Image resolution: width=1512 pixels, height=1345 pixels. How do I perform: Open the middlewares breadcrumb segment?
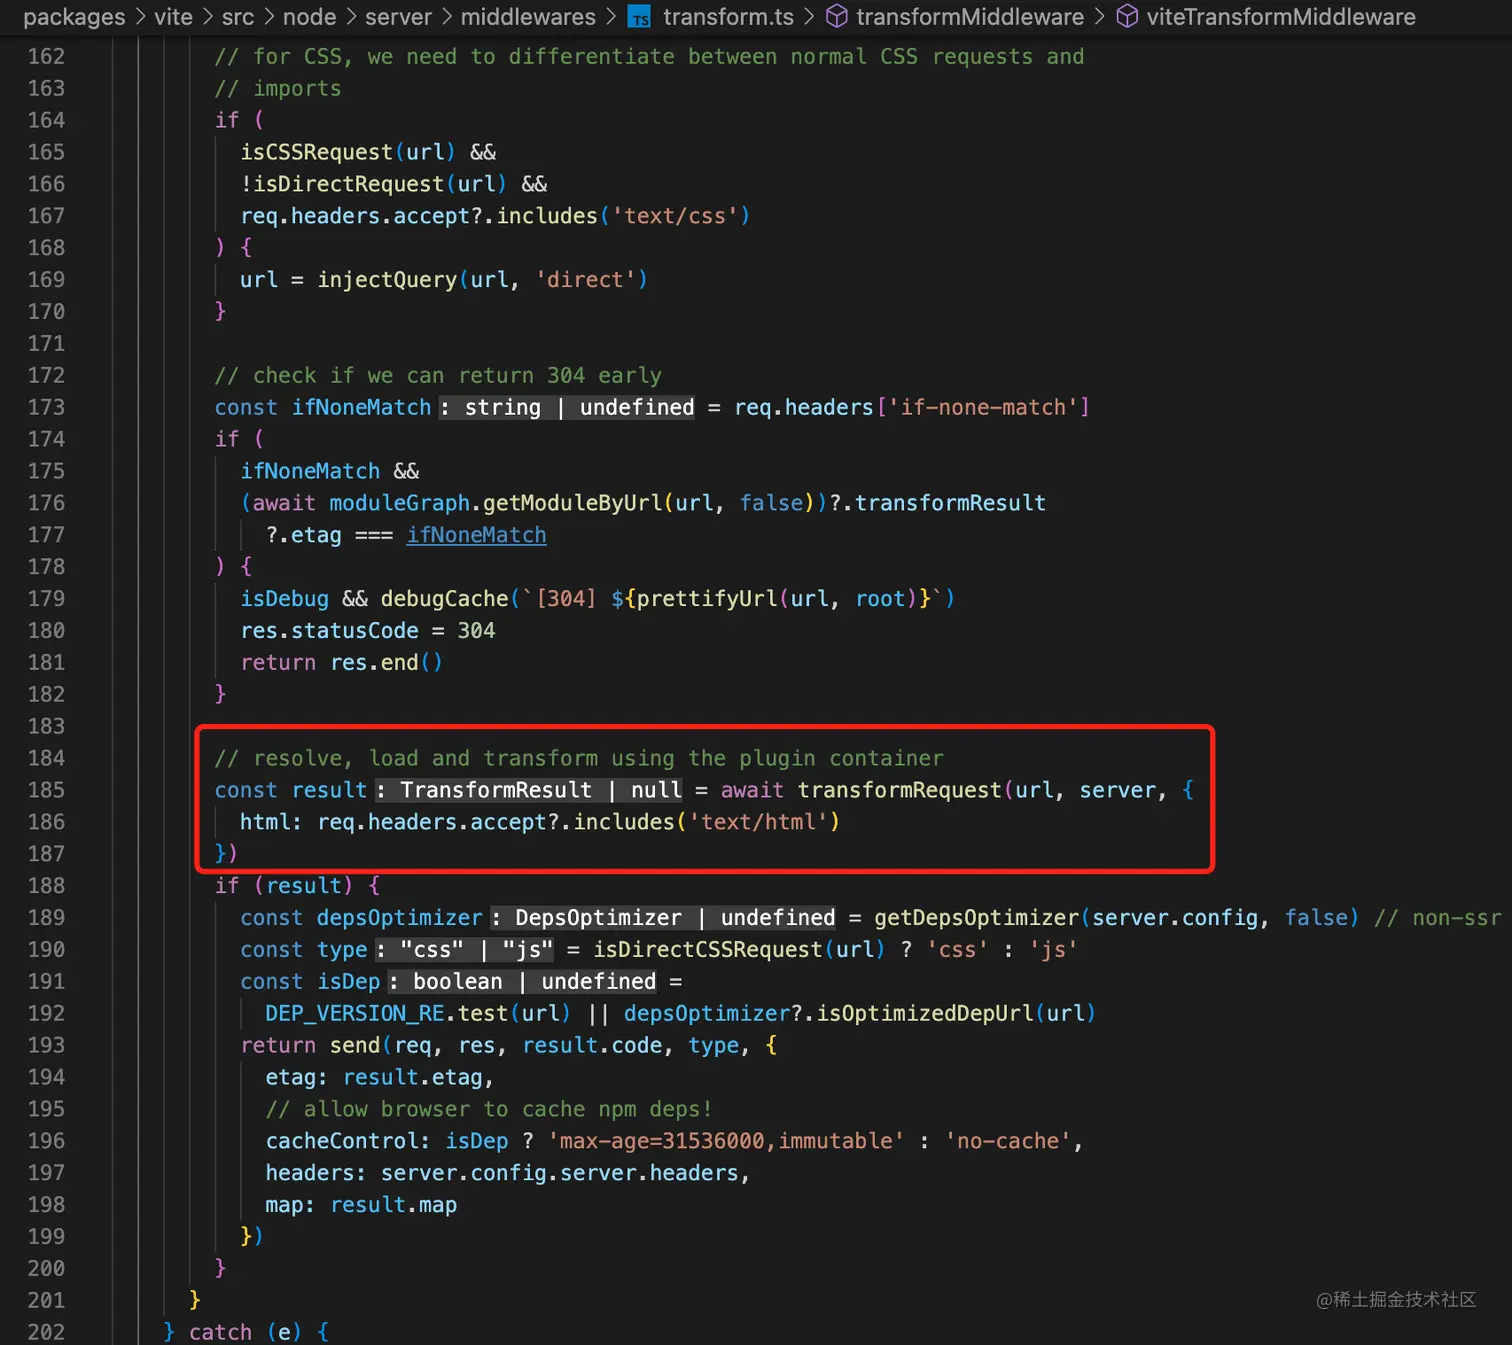pos(528,17)
